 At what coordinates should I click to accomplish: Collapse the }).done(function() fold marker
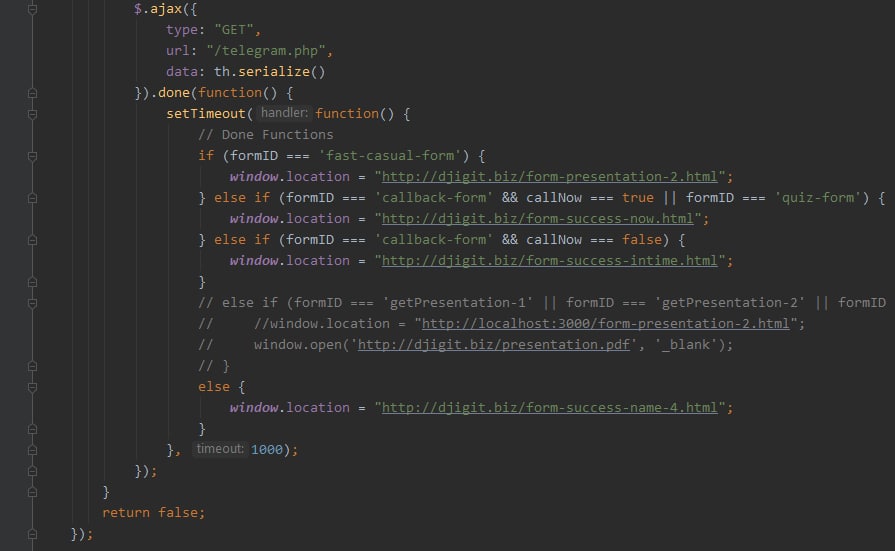point(33,93)
